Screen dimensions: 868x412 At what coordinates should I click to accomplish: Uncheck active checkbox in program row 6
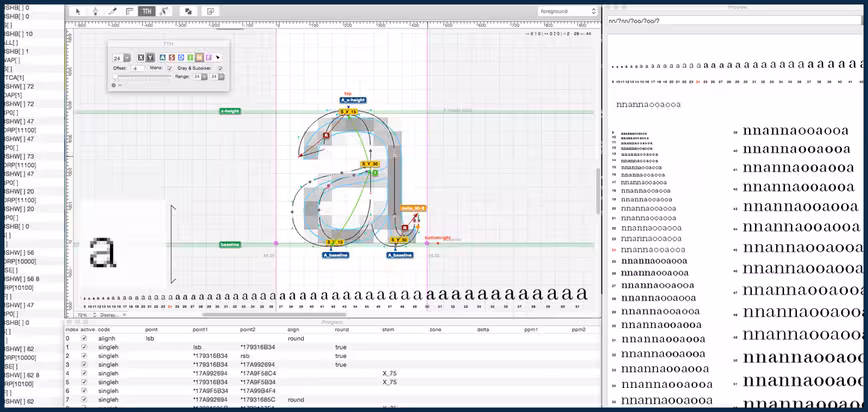[x=84, y=391]
